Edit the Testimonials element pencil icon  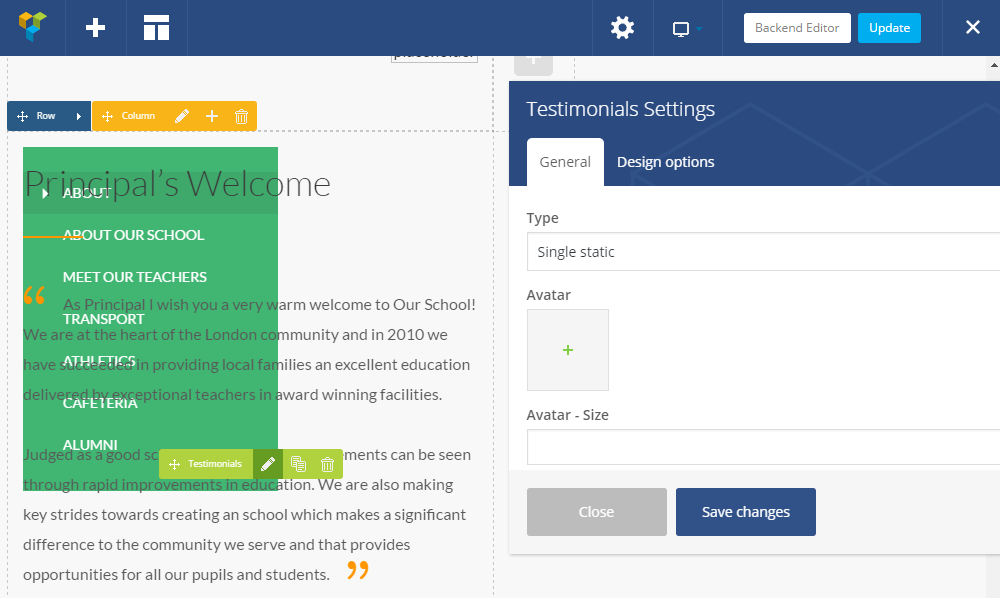[267, 463]
